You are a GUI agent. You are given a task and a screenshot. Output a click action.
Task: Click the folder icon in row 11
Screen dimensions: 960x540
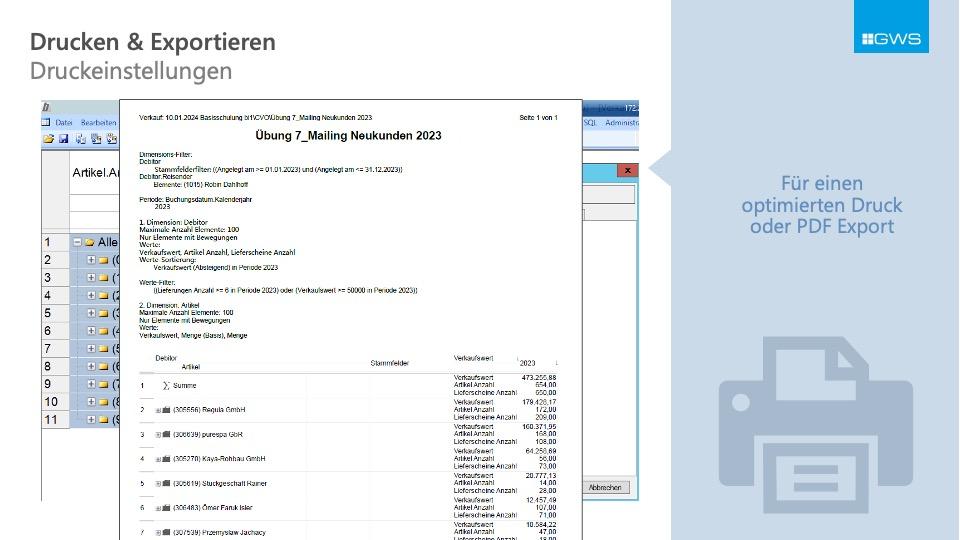tap(103, 420)
